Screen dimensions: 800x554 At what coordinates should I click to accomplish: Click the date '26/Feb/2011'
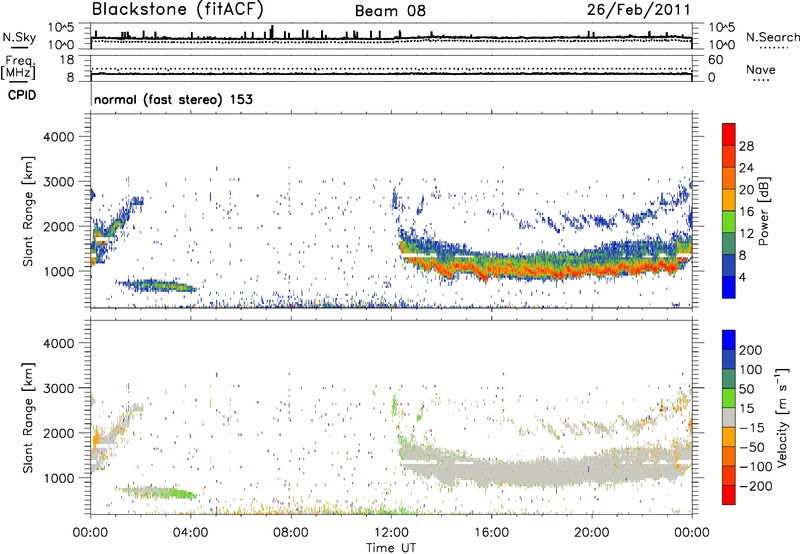pyautogui.click(x=639, y=10)
